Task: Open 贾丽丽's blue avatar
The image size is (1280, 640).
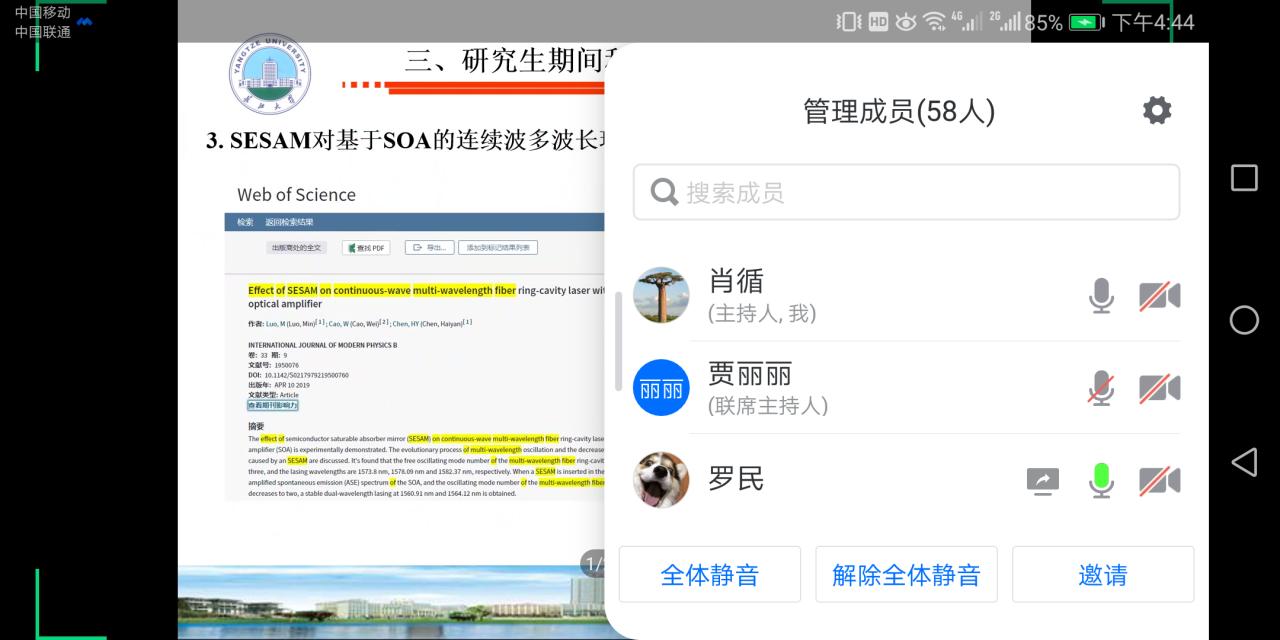Action: (x=661, y=388)
